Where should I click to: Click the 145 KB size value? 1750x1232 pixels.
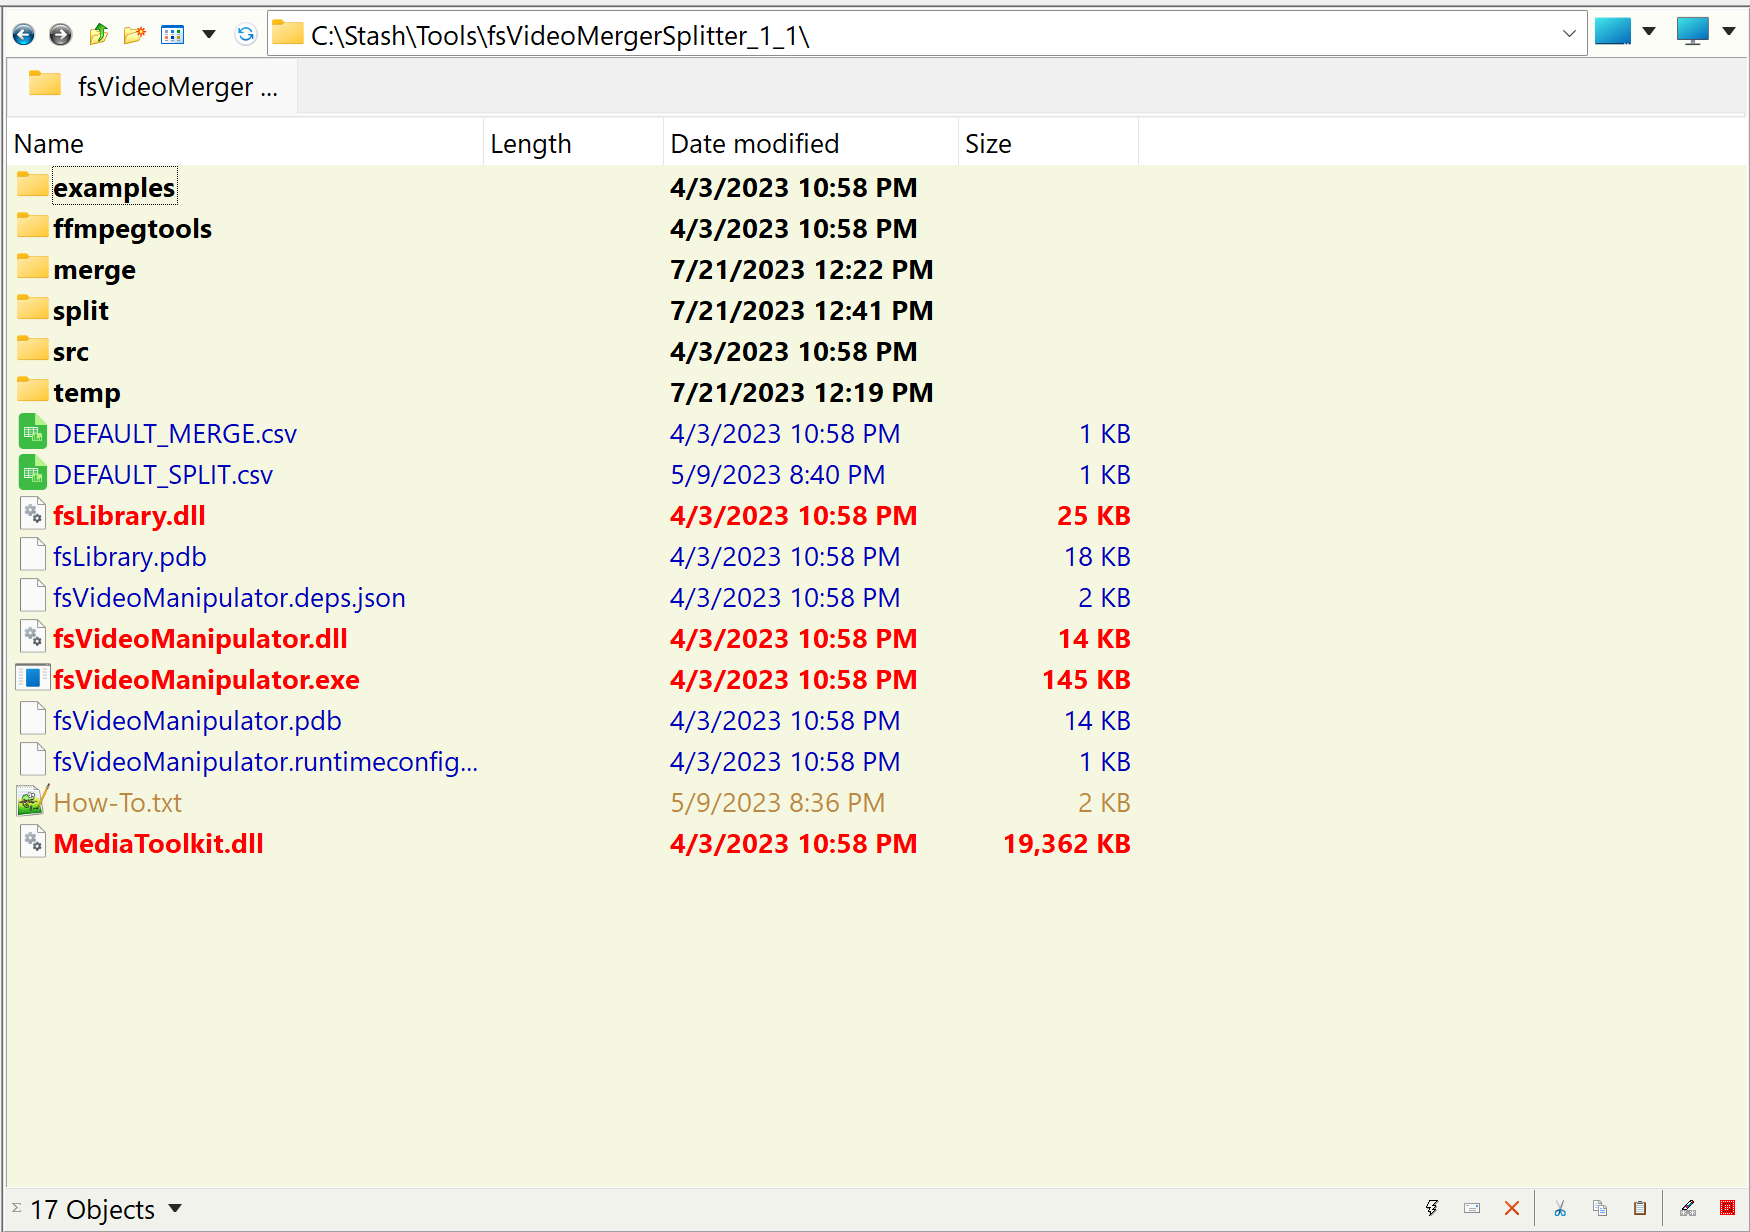(1086, 680)
